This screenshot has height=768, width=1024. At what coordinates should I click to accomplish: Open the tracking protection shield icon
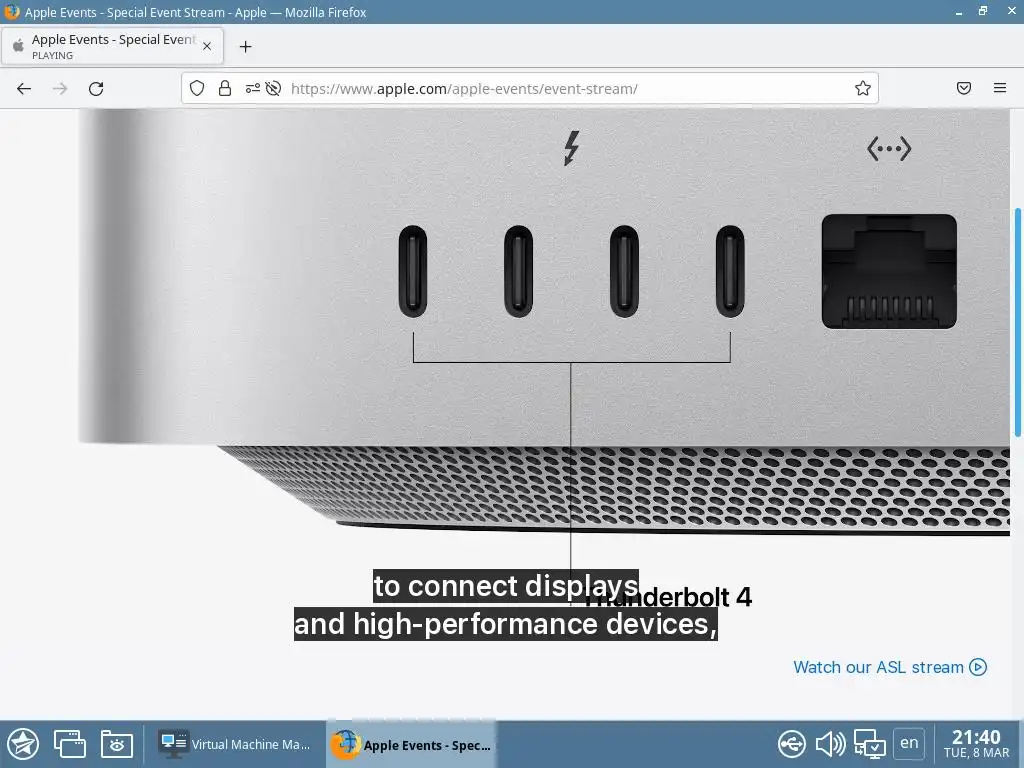[x=197, y=88]
